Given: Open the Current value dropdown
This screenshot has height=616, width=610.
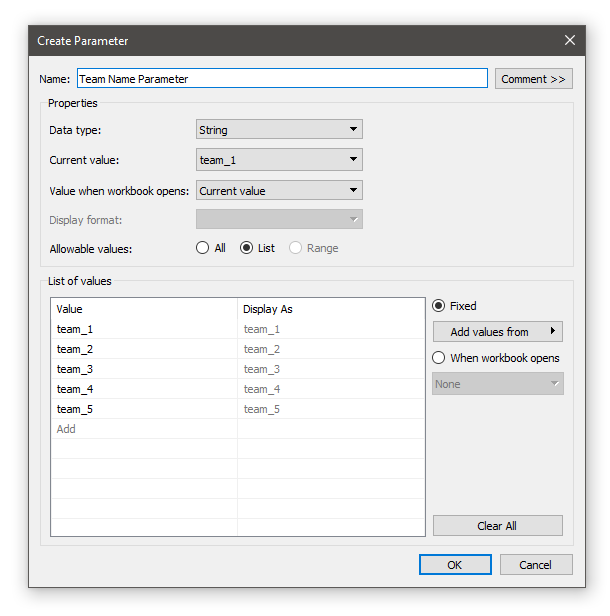Looking at the screenshot, I should pos(279,160).
